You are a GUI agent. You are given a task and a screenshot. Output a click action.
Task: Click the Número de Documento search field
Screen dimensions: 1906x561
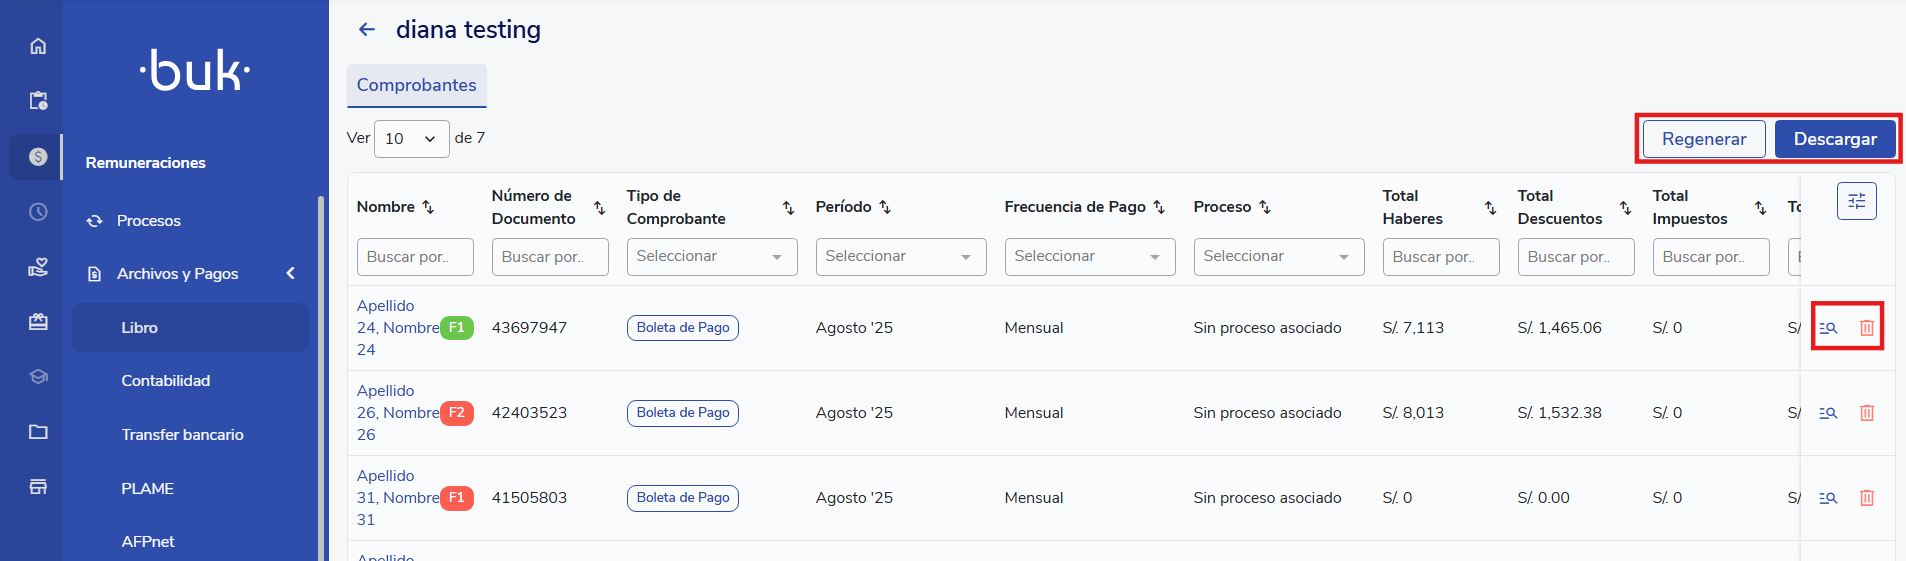coord(549,257)
